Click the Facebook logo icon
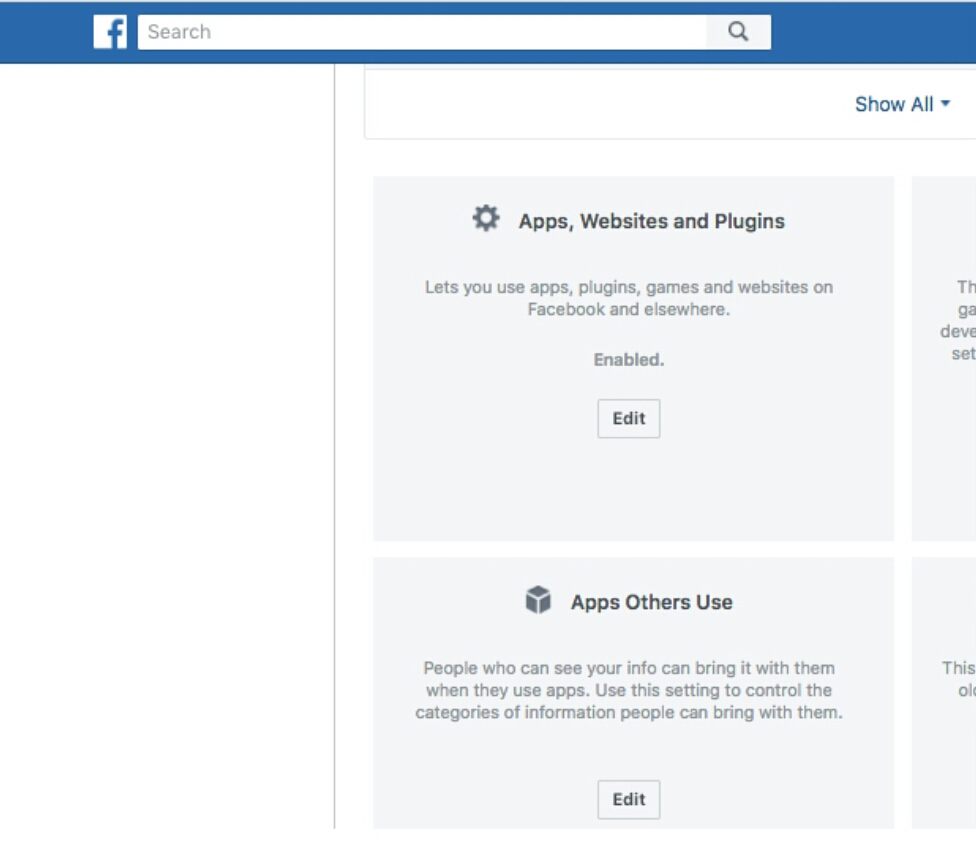976x858 pixels. (x=110, y=32)
